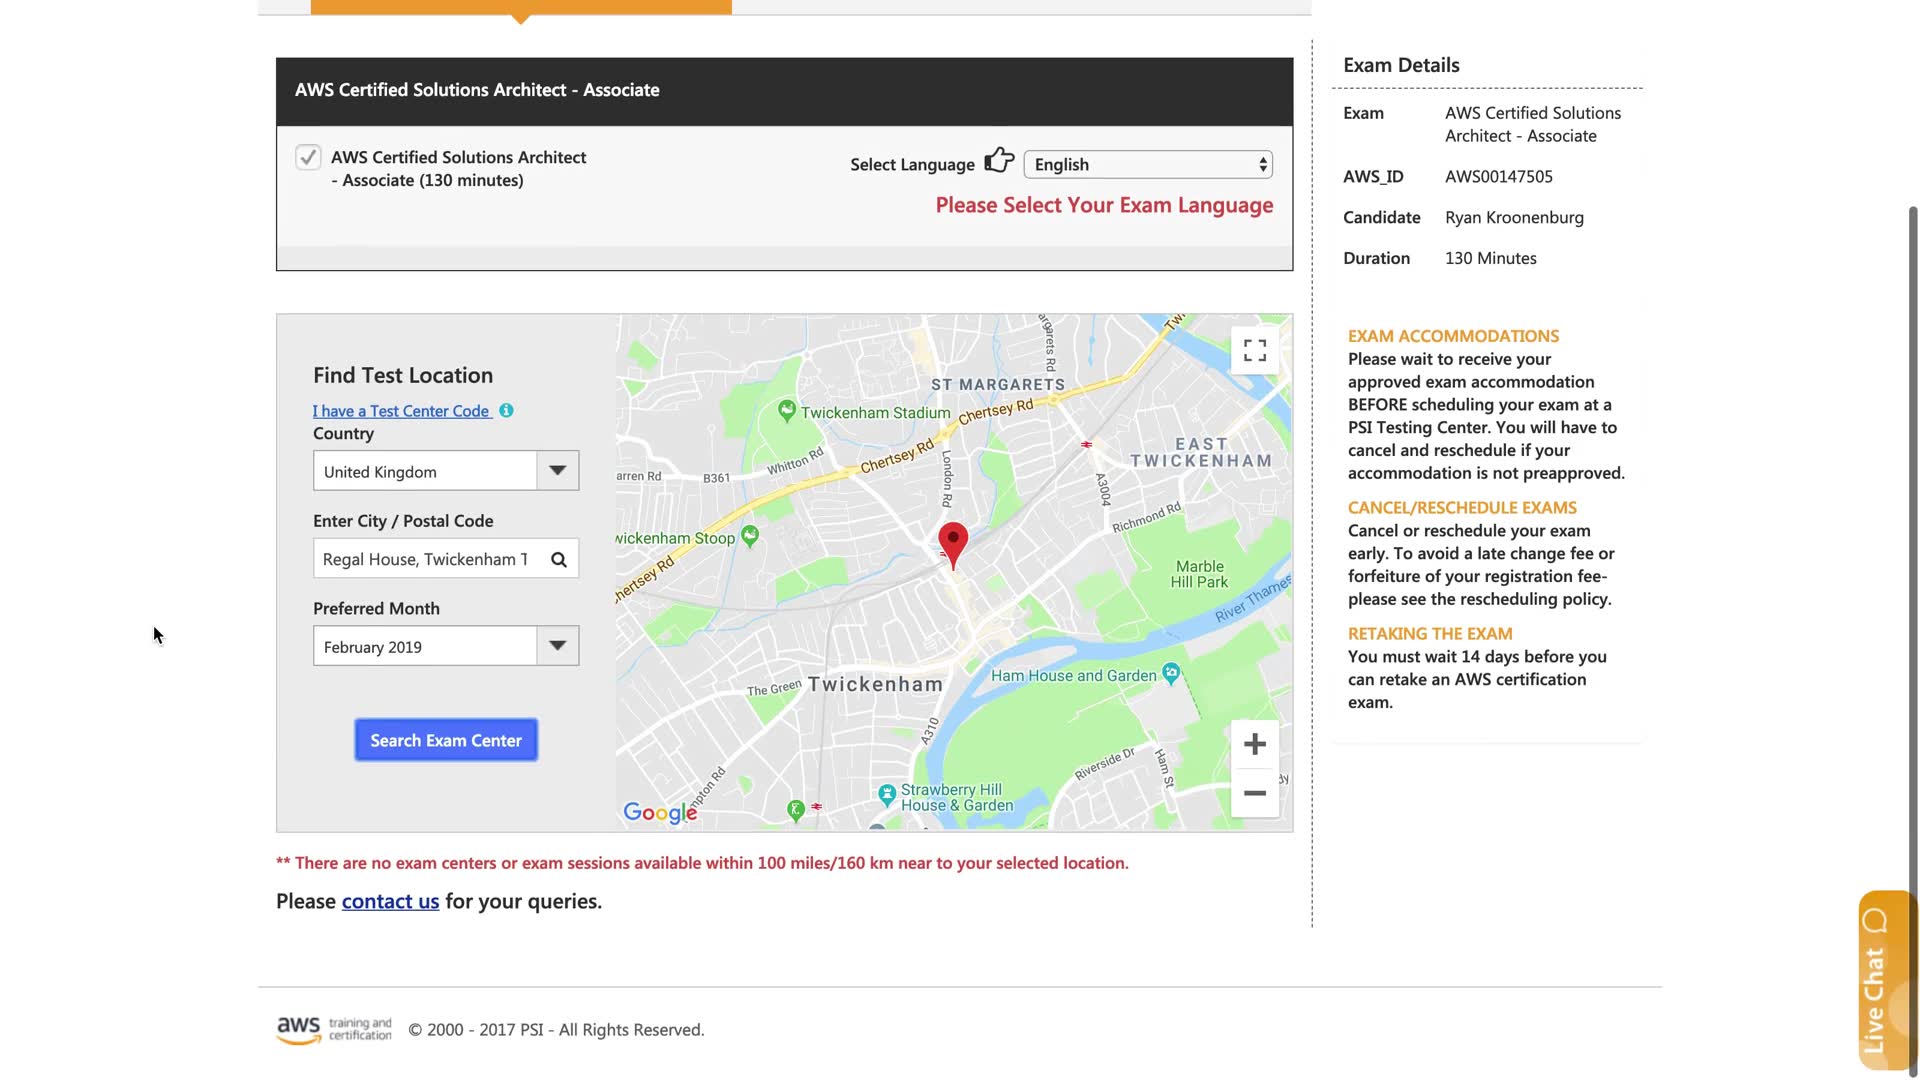Expand the Country dropdown
Screen dimensions: 1920x1080
pos(557,471)
